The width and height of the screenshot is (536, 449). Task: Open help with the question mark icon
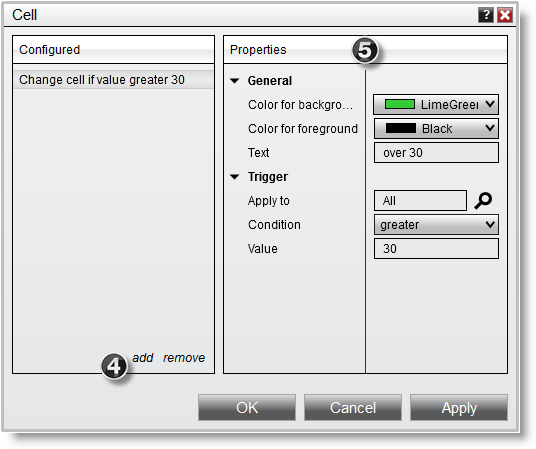tap(486, 15)
